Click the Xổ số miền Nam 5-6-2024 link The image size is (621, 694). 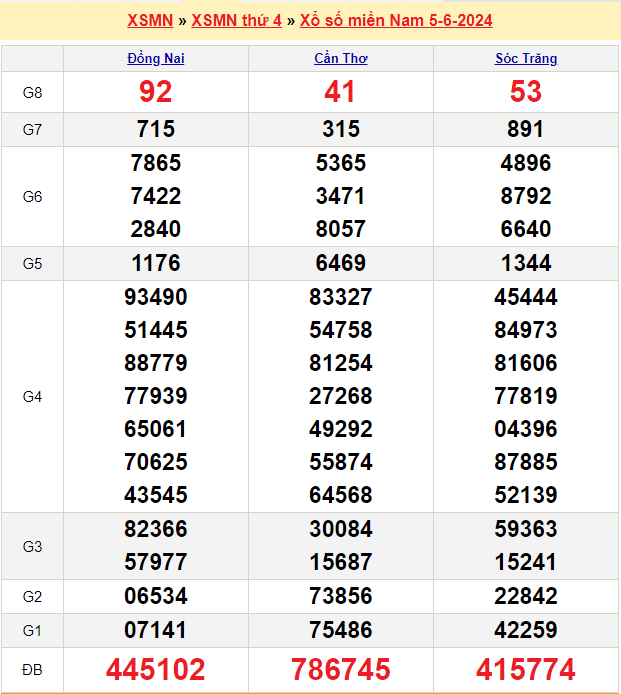[x=396, y=20]
